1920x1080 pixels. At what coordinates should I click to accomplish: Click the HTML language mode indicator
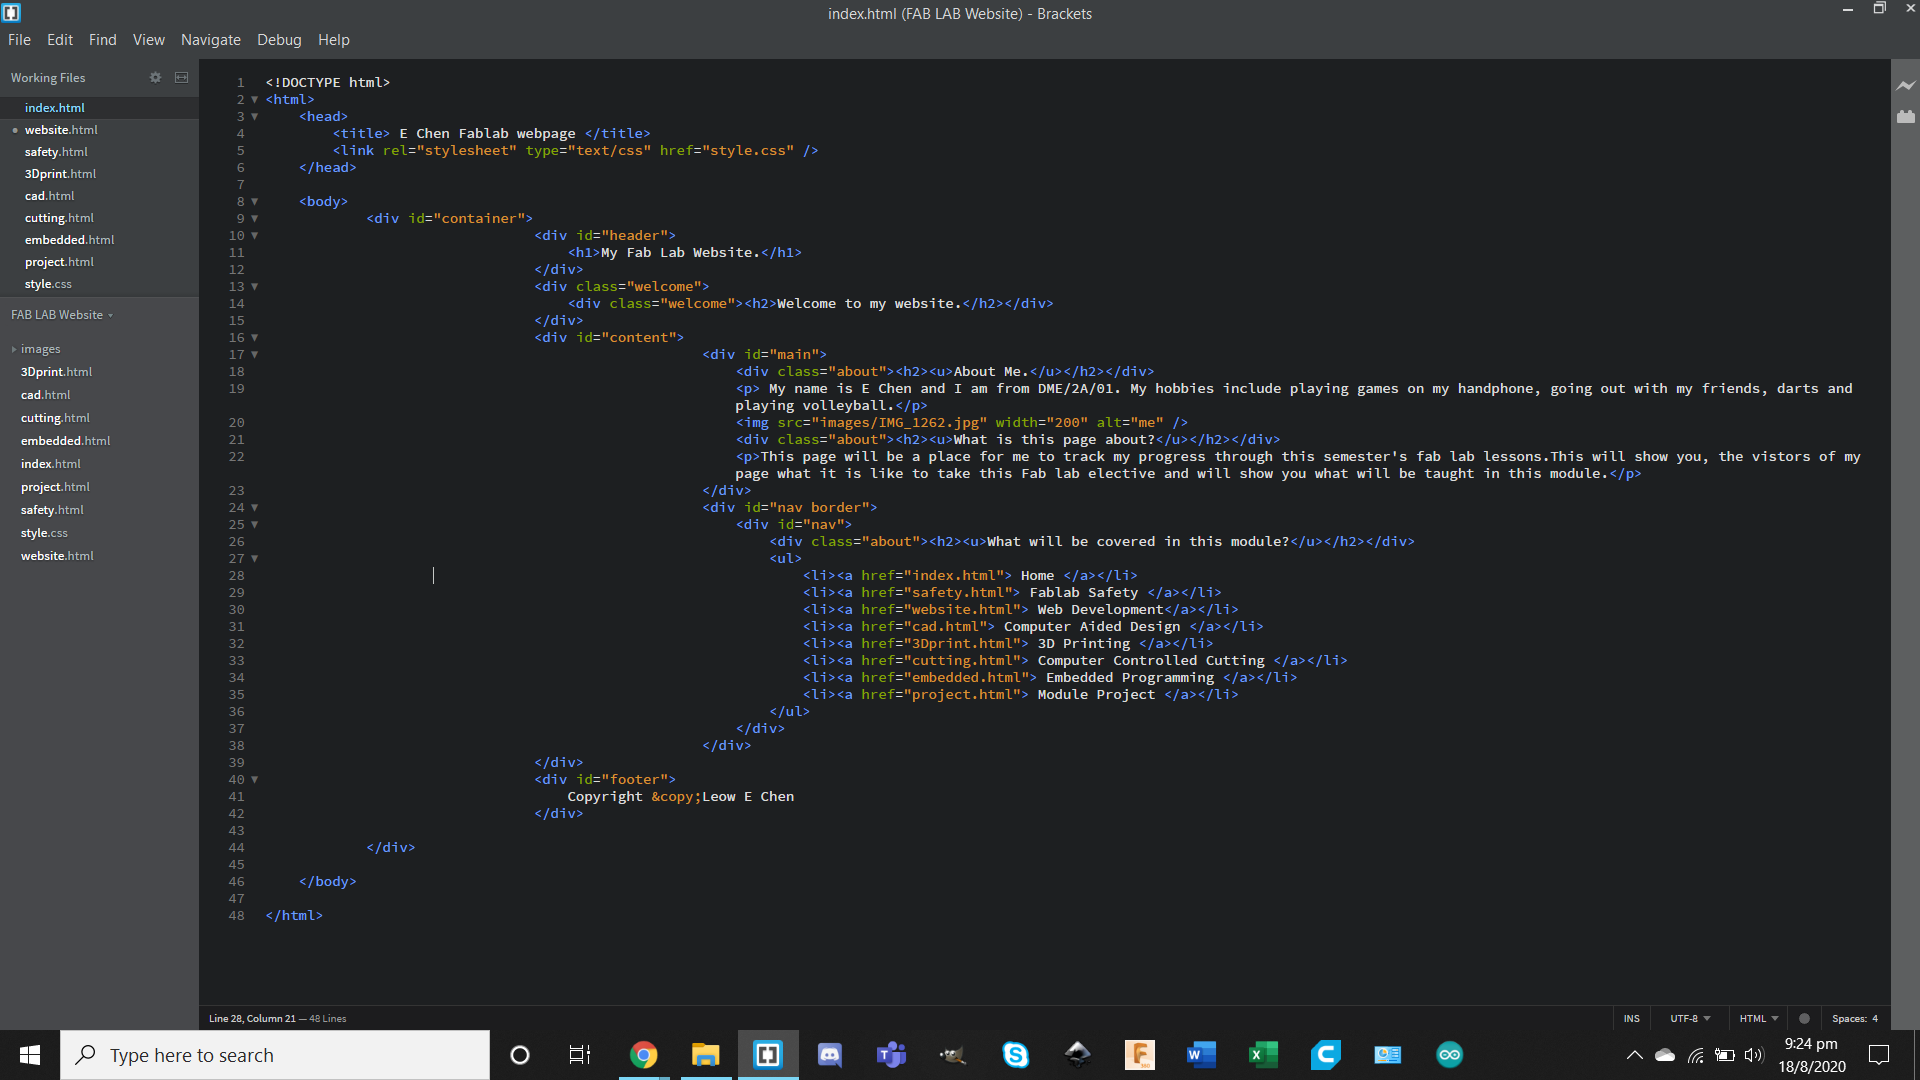(1758, 1017)
